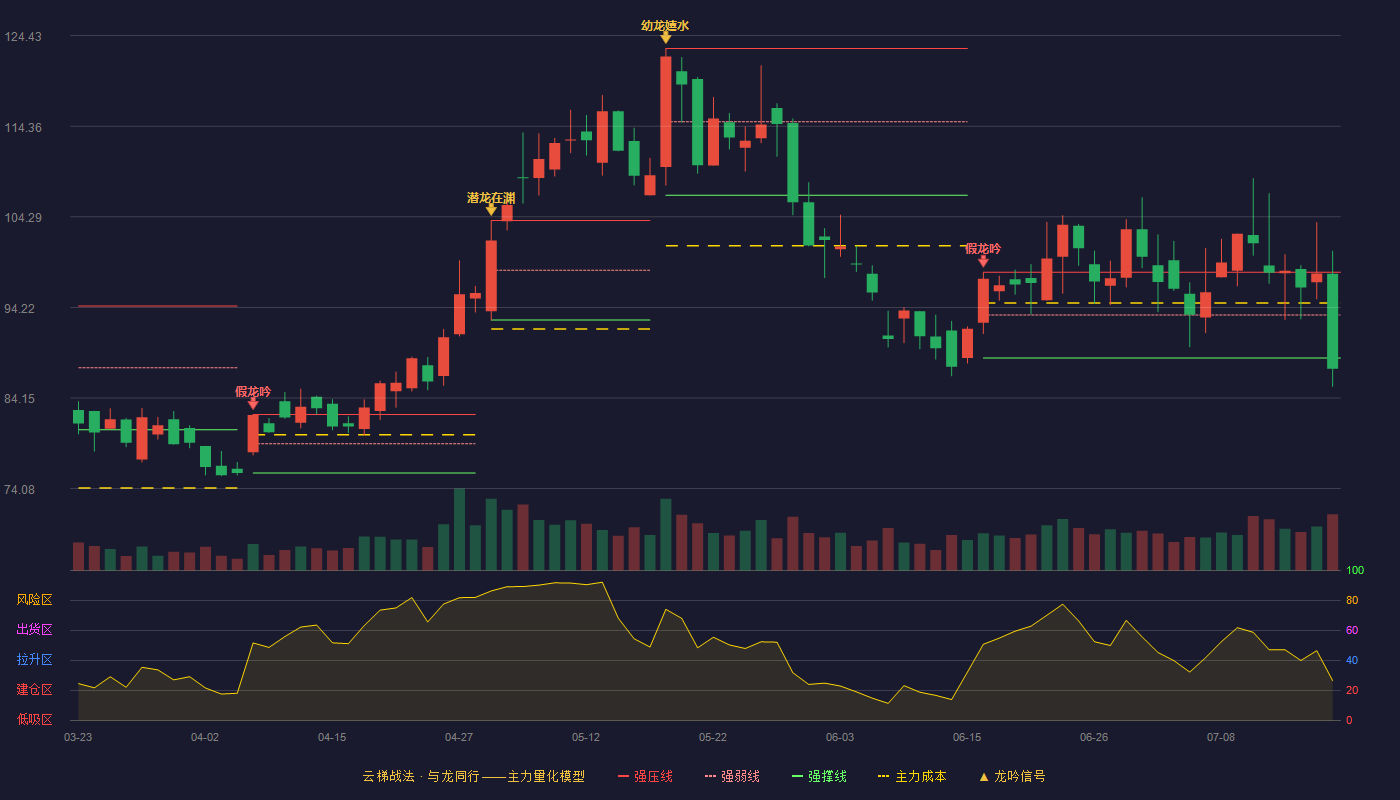Click the 04-15 date label
This screenshot has width=1400, height=800.
tap(332, 737)
